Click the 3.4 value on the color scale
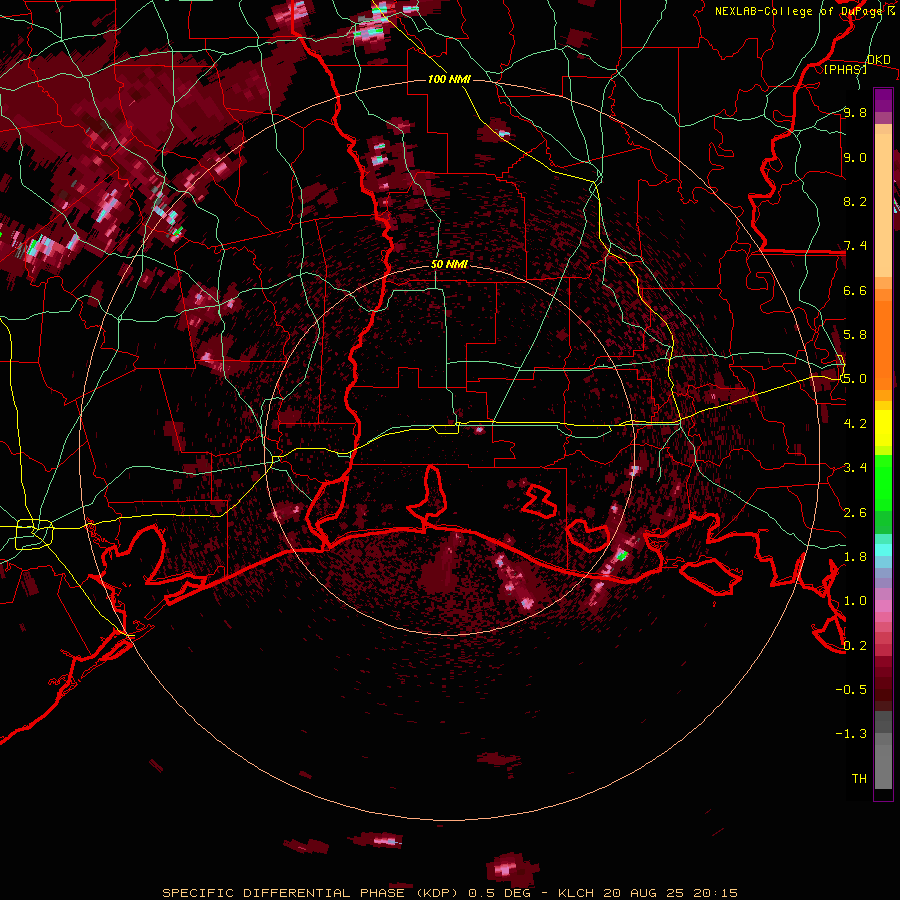The image size is (900, 900). (x=855, y=468)
